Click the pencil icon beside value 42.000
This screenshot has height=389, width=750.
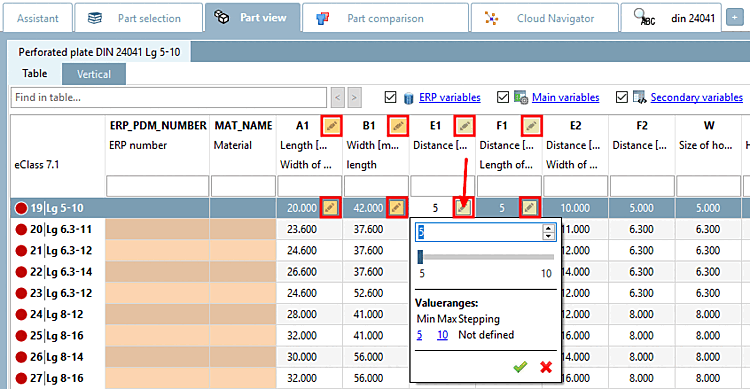tap(397, 208)
